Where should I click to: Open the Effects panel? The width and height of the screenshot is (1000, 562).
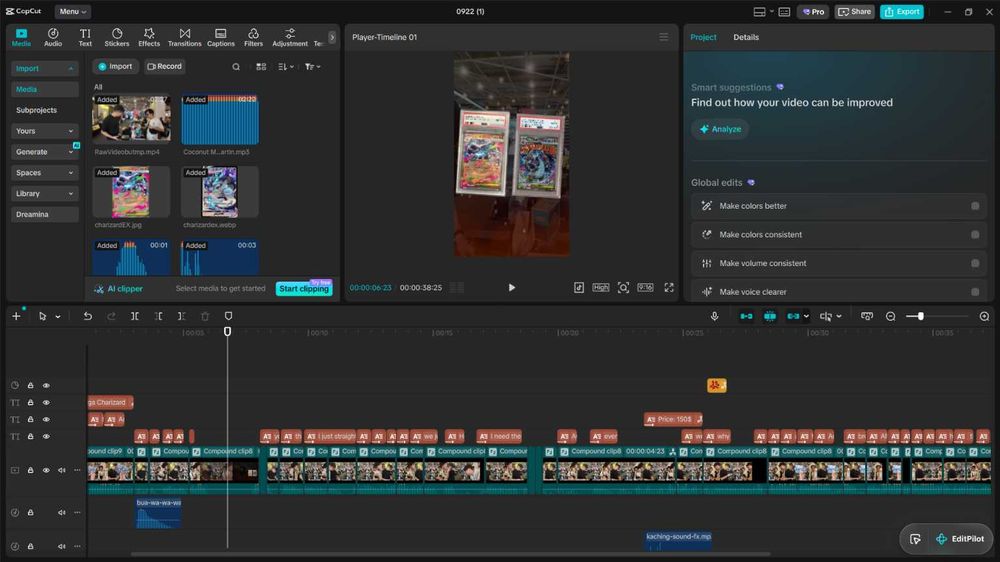tap(149, 37)
